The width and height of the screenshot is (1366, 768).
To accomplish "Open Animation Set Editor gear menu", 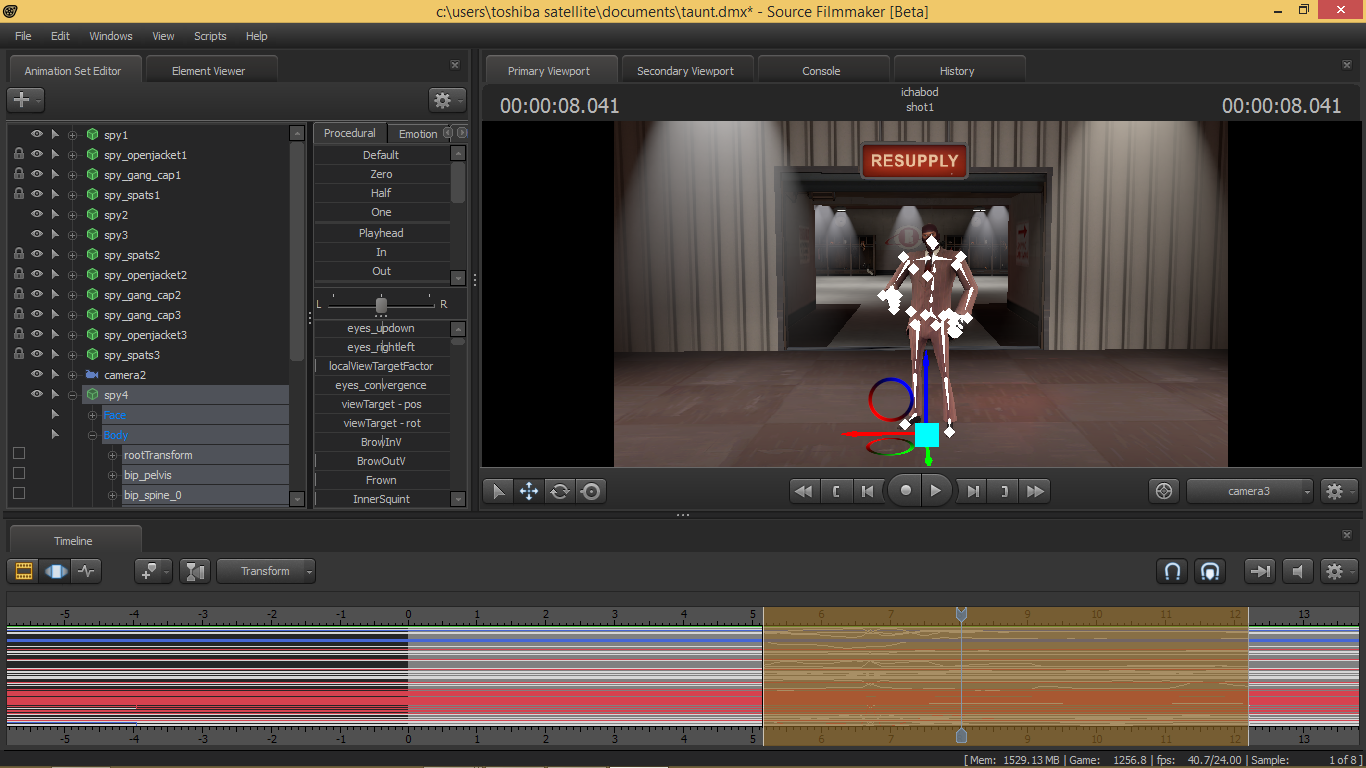I will pyautogui.click(x=447, y=100).
